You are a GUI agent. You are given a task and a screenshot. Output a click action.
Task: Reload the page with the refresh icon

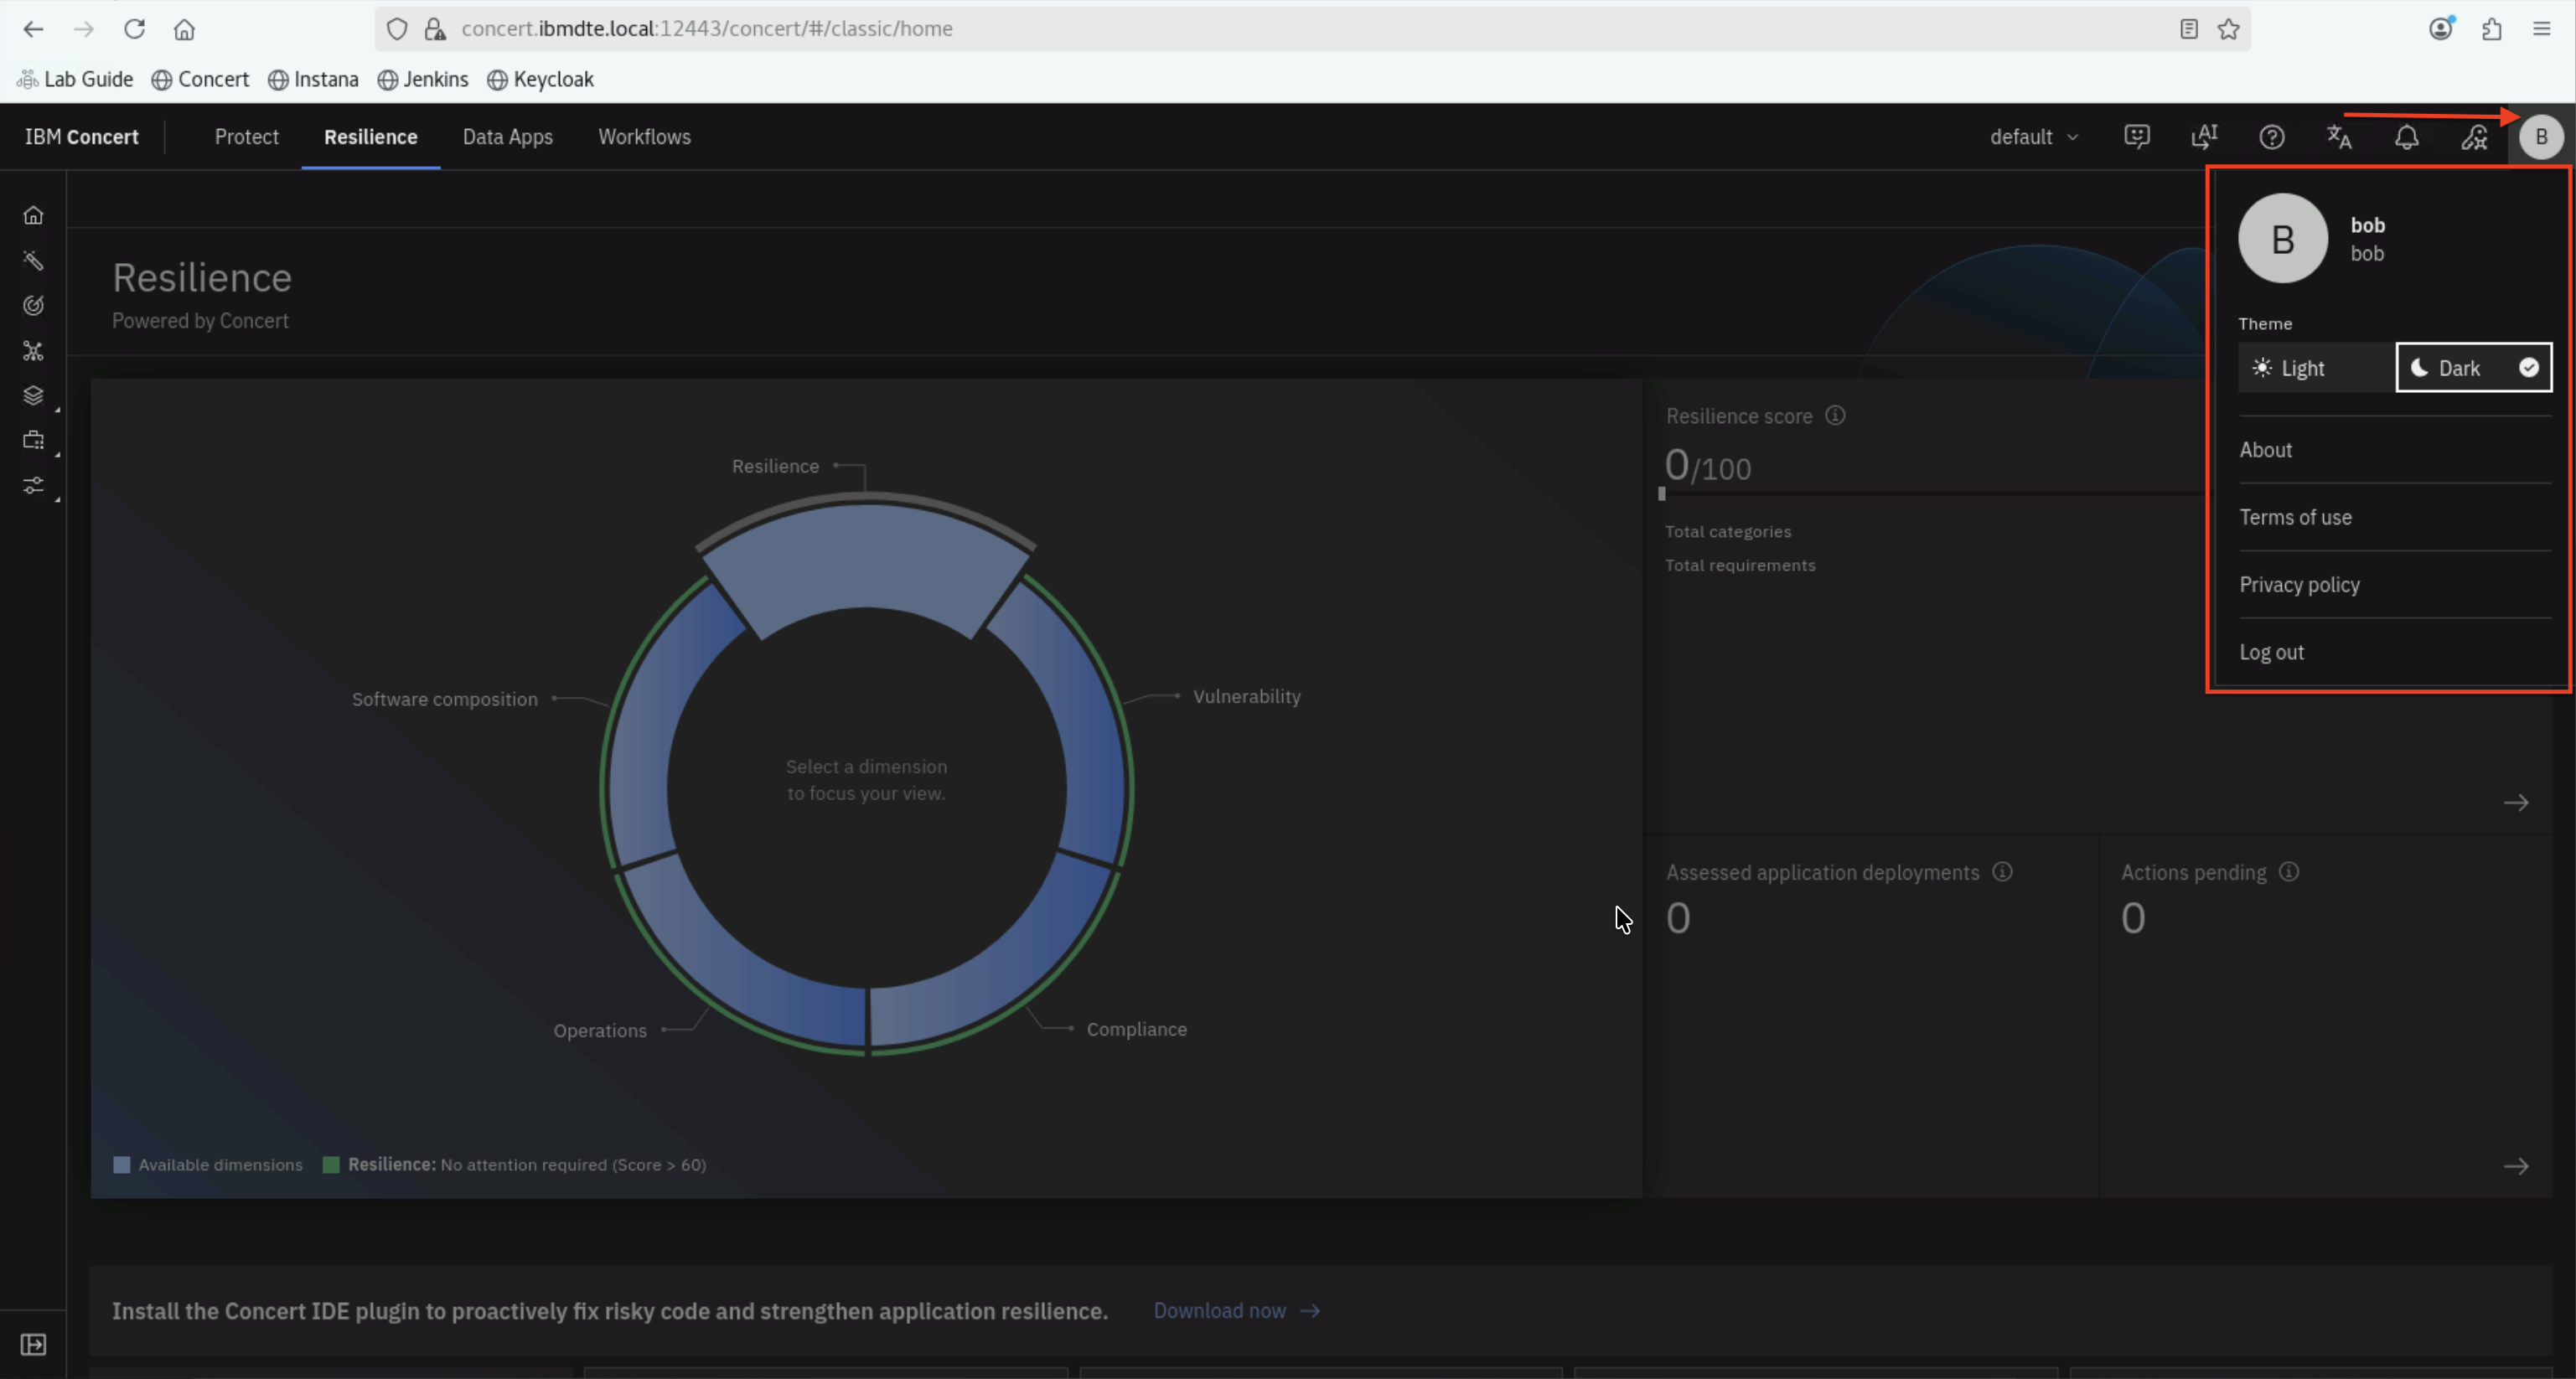point(134,29)
